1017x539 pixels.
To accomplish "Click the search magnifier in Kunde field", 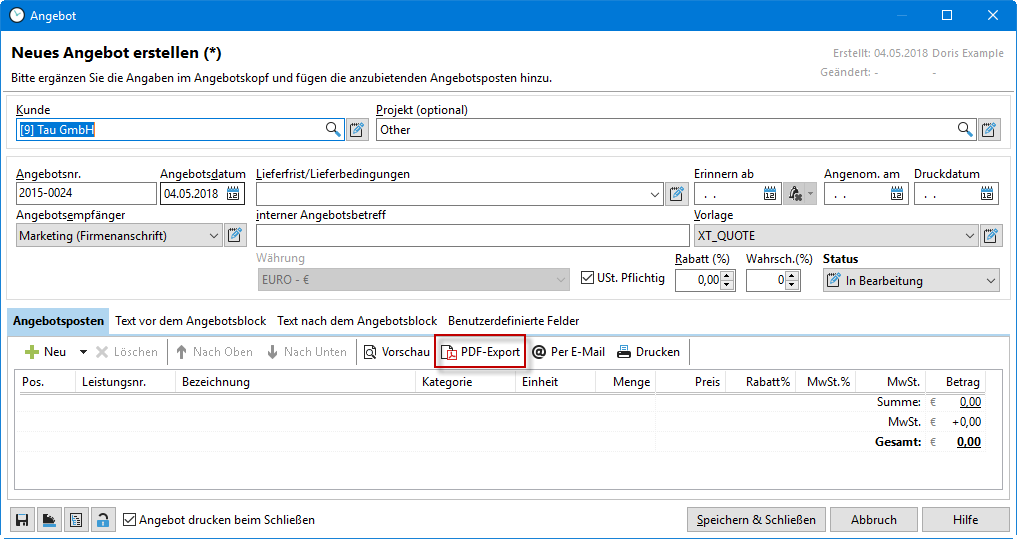I will pyautogui.click(x=333, y=129).
